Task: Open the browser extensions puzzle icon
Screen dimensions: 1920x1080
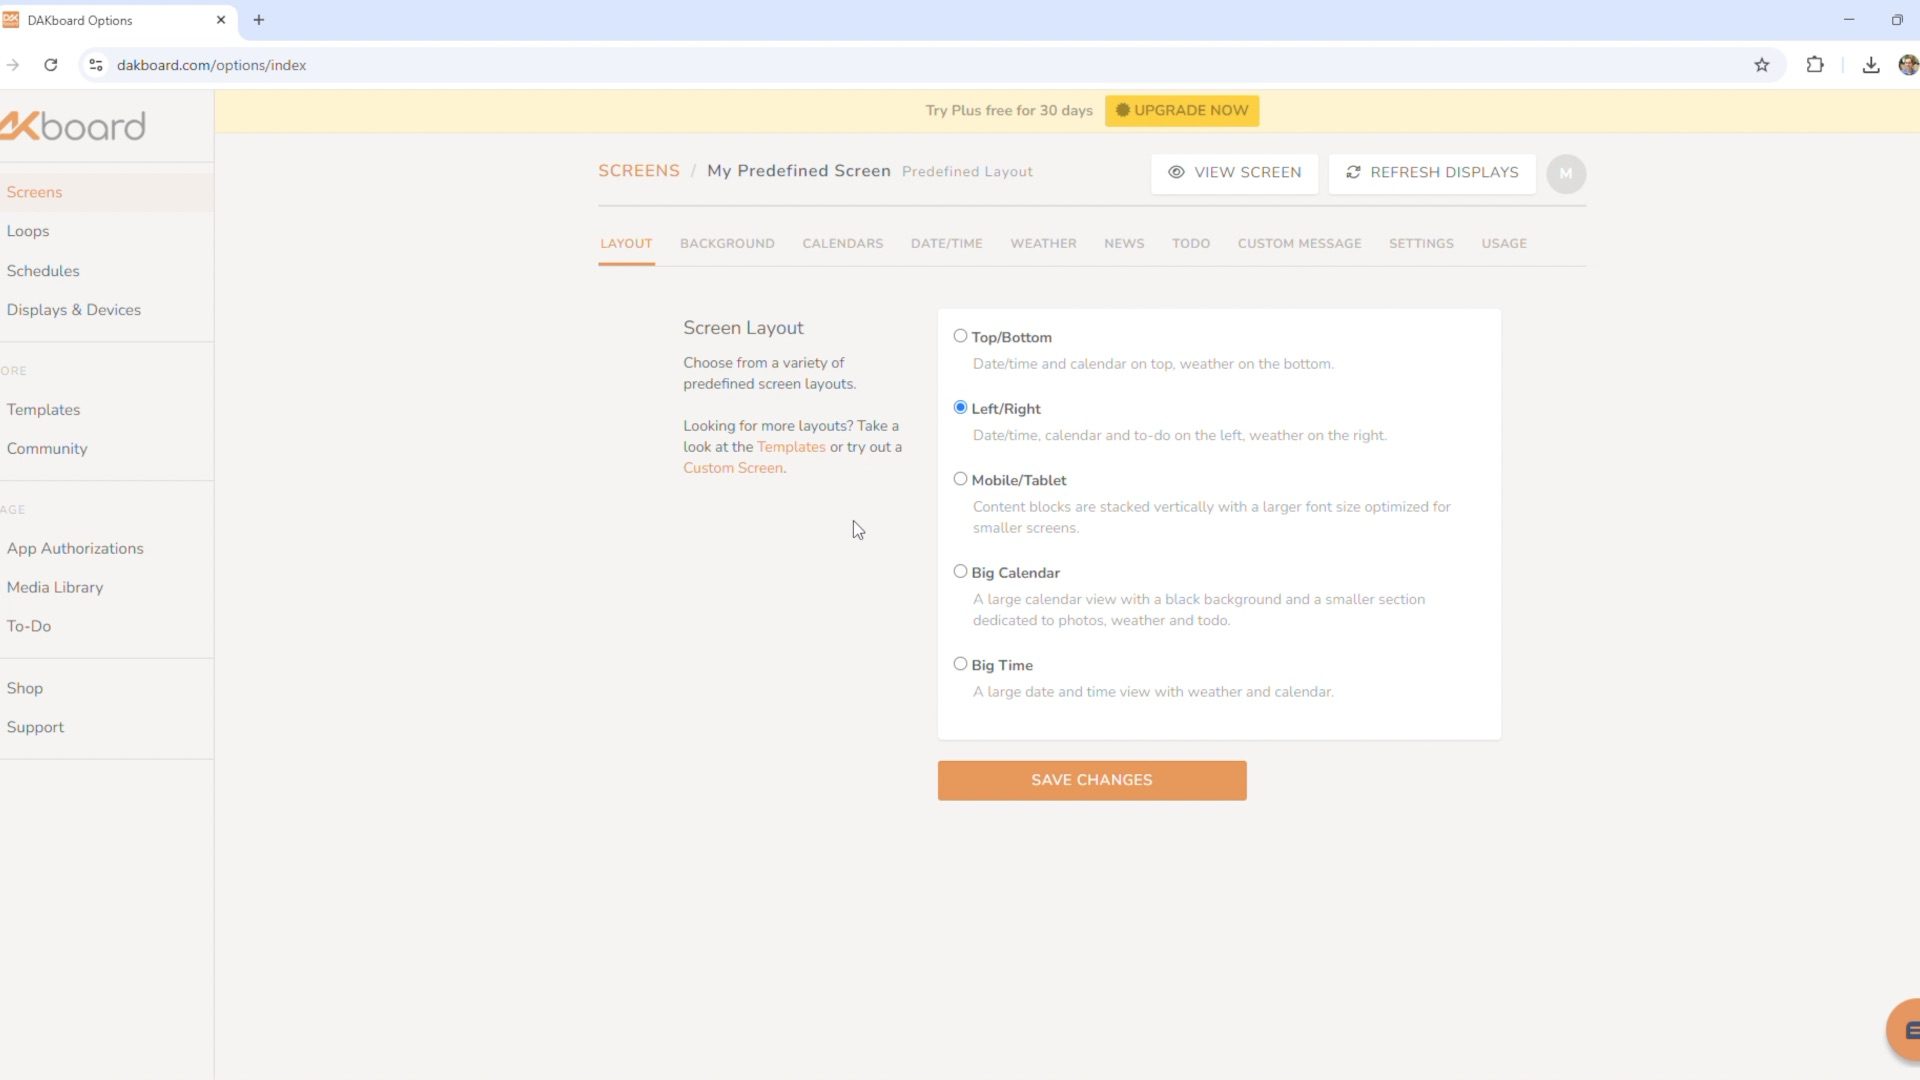Action: [1814, 65]
